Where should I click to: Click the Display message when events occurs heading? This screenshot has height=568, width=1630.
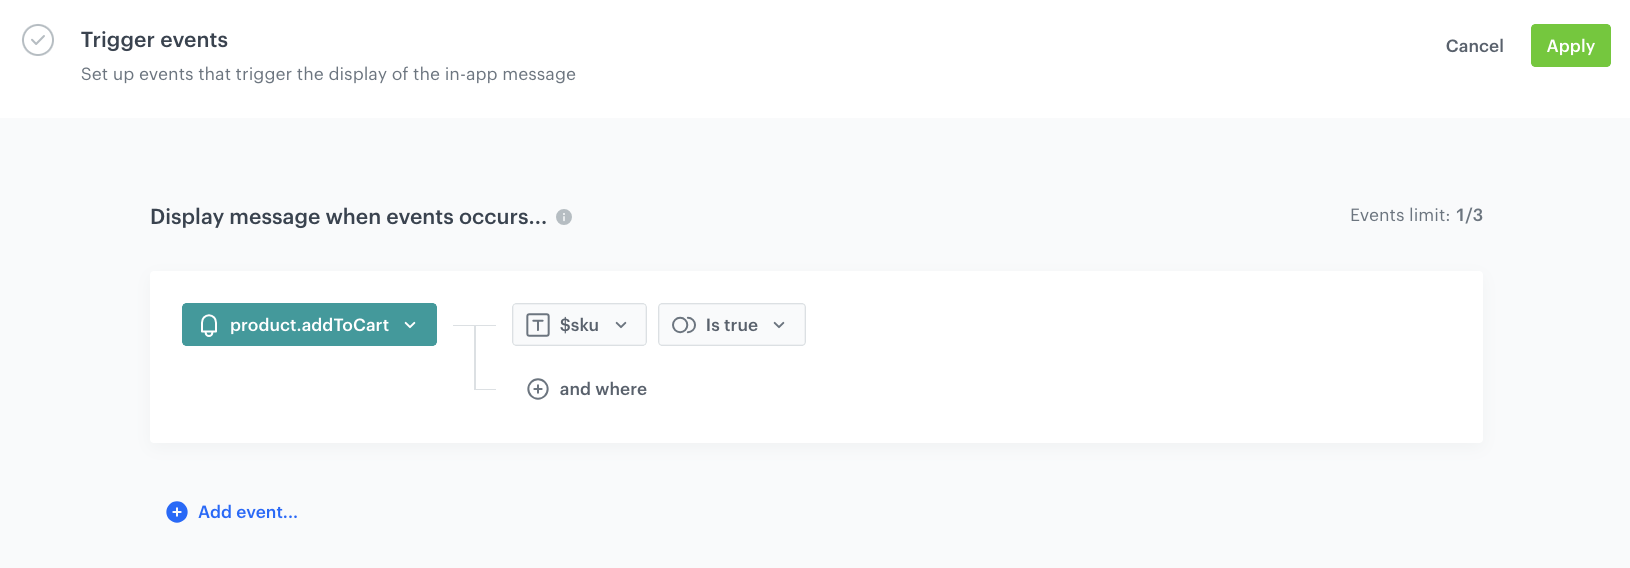(x=348, y=217)
